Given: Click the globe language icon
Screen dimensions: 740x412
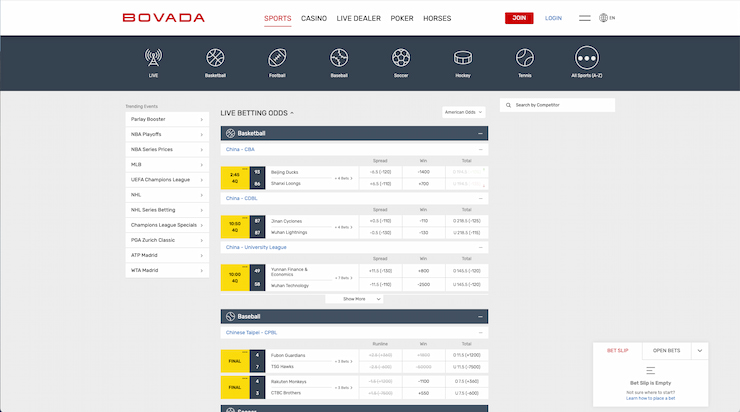Looking at the screenshot, I should click(x=603, y=18).
